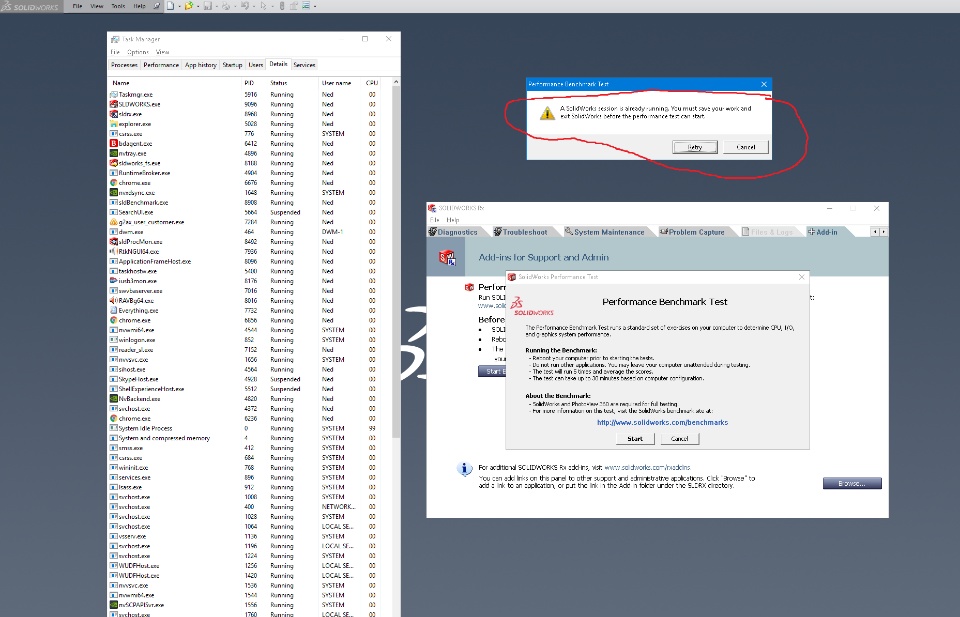Open dropdown arrow next to Undo icon
The image size is (960, 617).
point(254,7)
